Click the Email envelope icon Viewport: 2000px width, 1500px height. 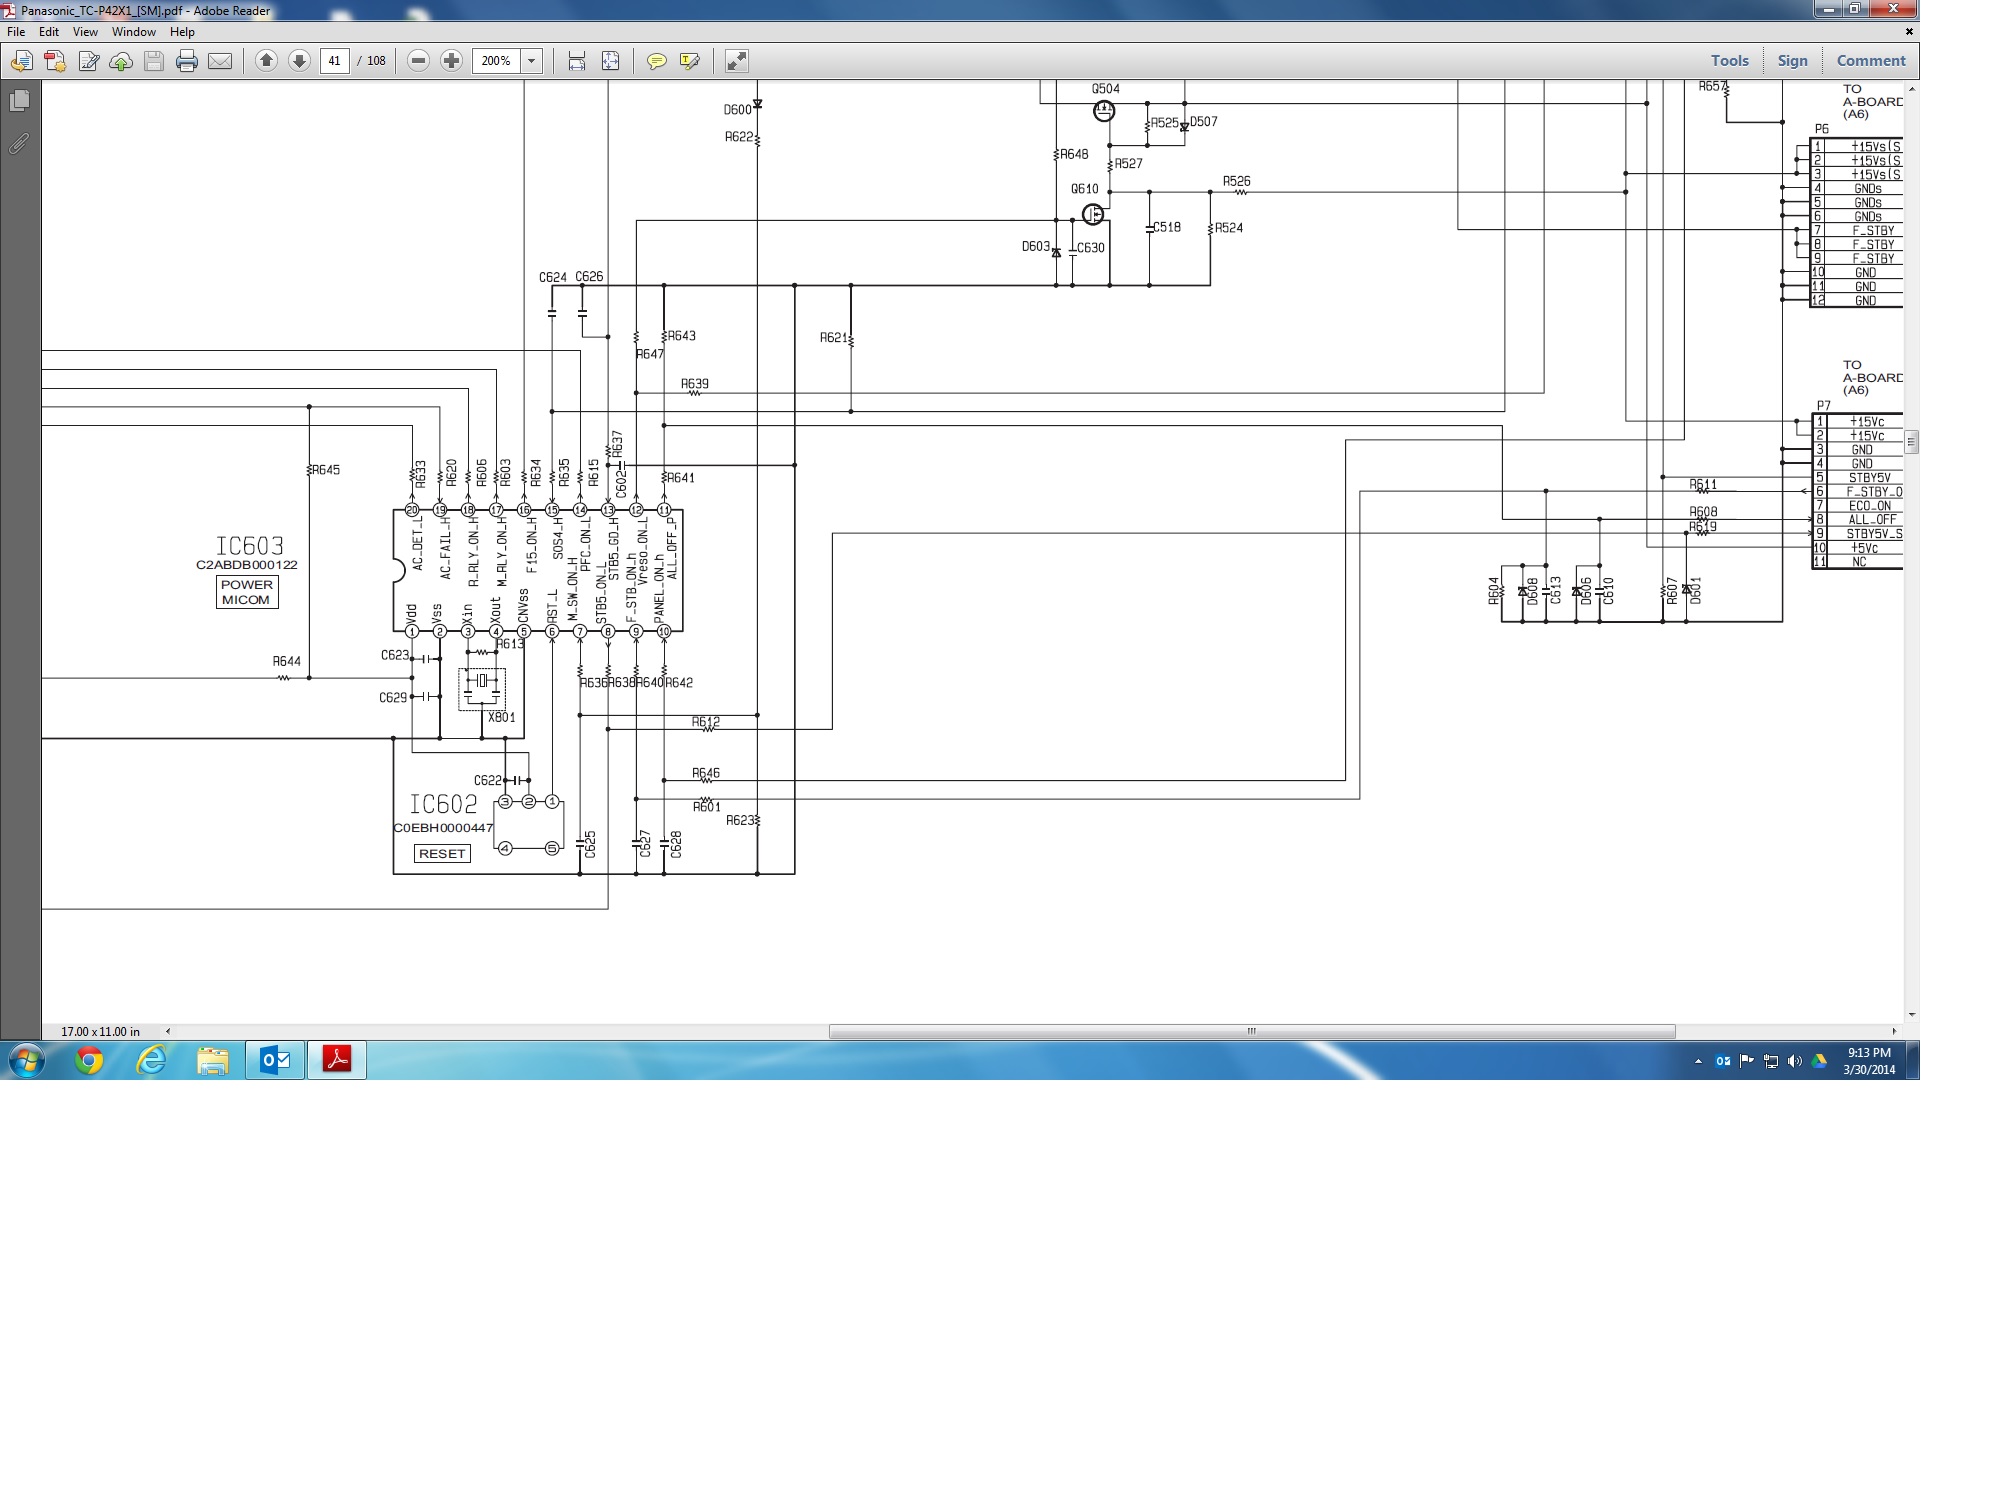tap(220, 61)
